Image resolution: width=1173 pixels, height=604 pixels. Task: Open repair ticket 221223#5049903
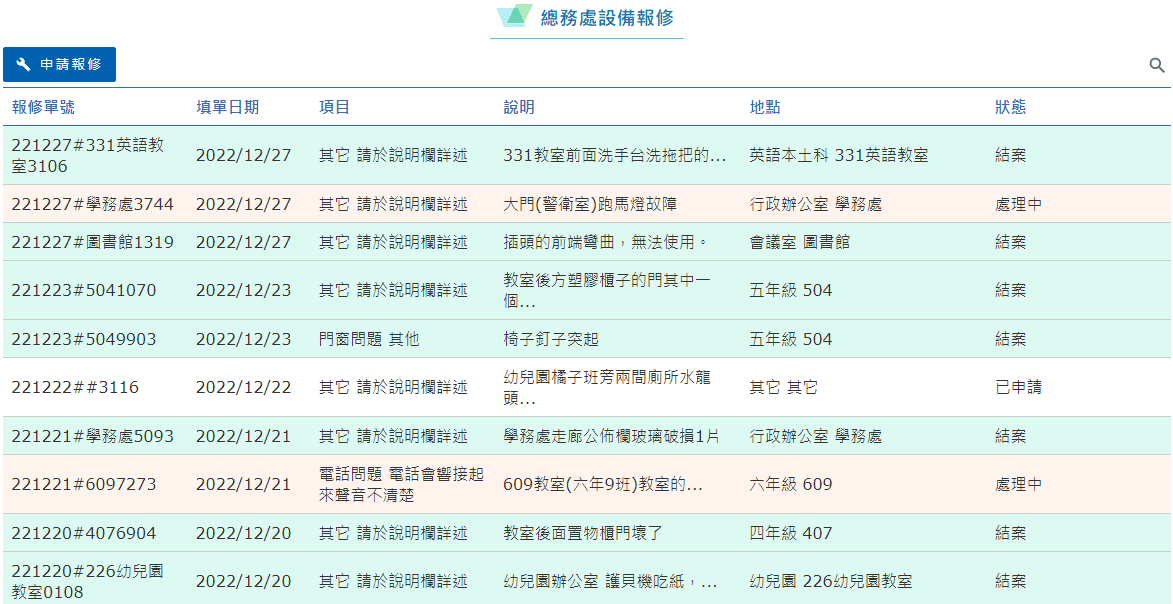[x=84, y=339]
